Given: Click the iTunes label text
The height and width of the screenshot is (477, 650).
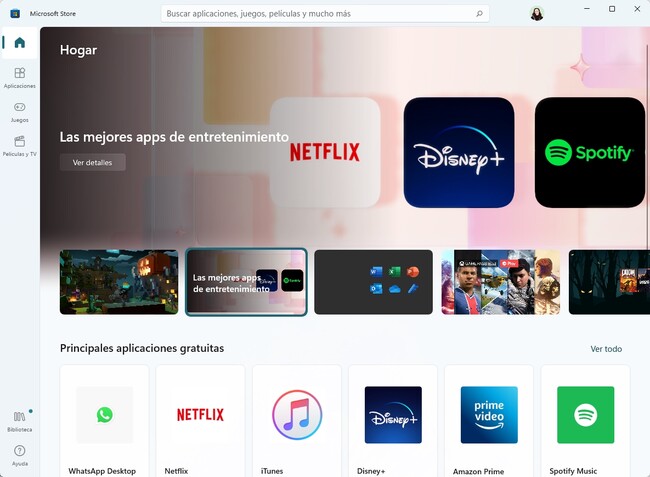Looking at the screenshot, I should pyautogui.click(x=272, y=471).
